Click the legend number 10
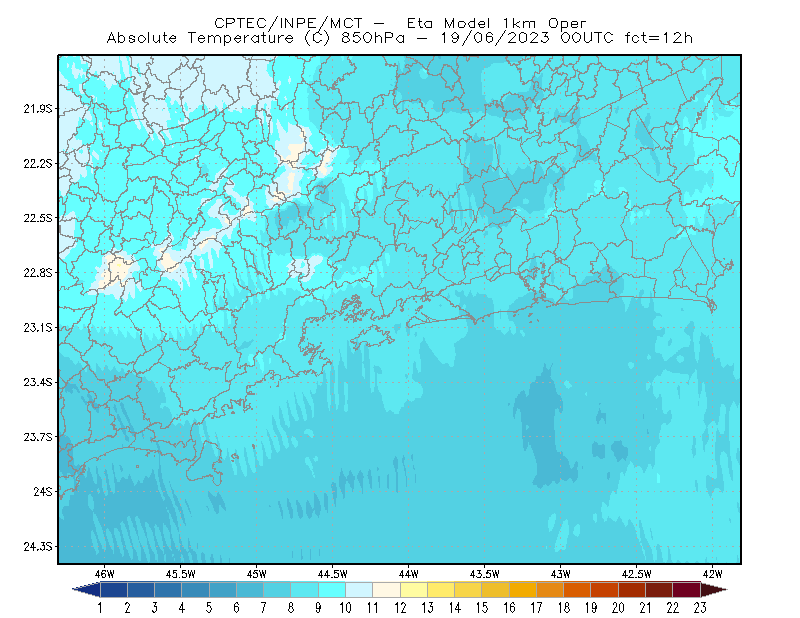This screenshot has width=800, height=618. coord(345,608)
